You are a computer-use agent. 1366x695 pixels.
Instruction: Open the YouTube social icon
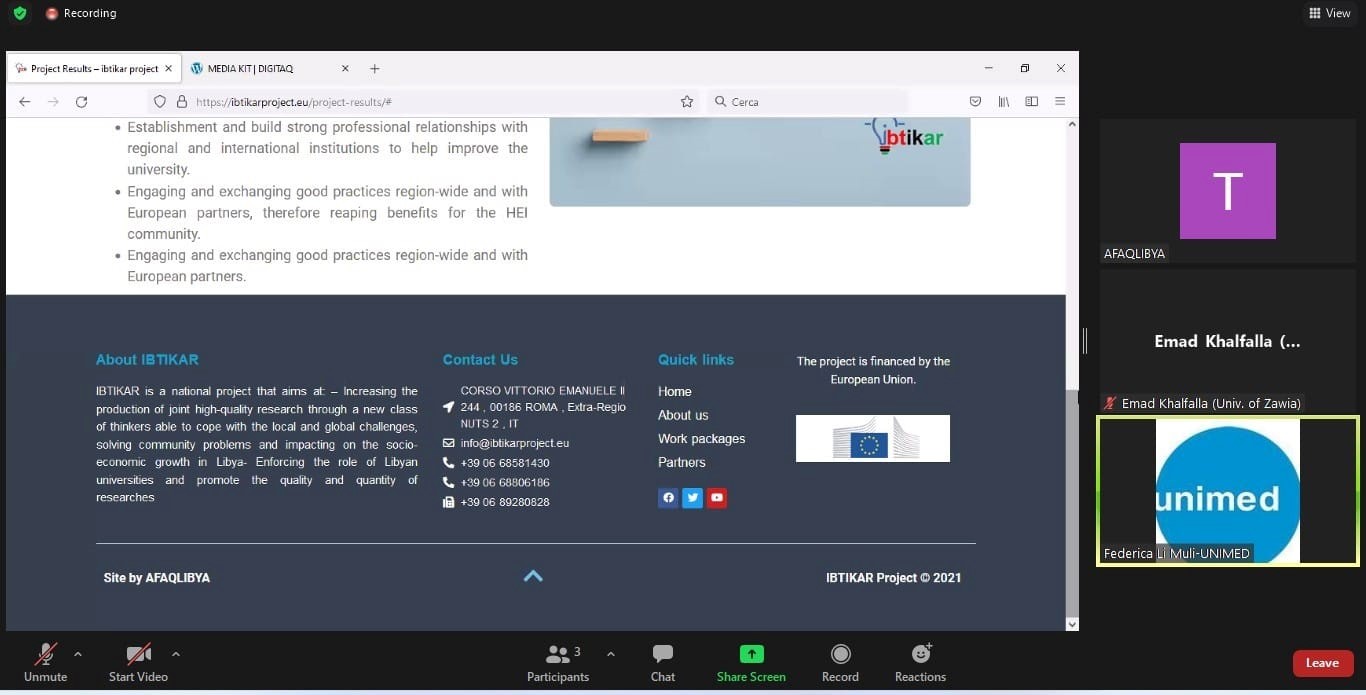[x=716, y=498]
